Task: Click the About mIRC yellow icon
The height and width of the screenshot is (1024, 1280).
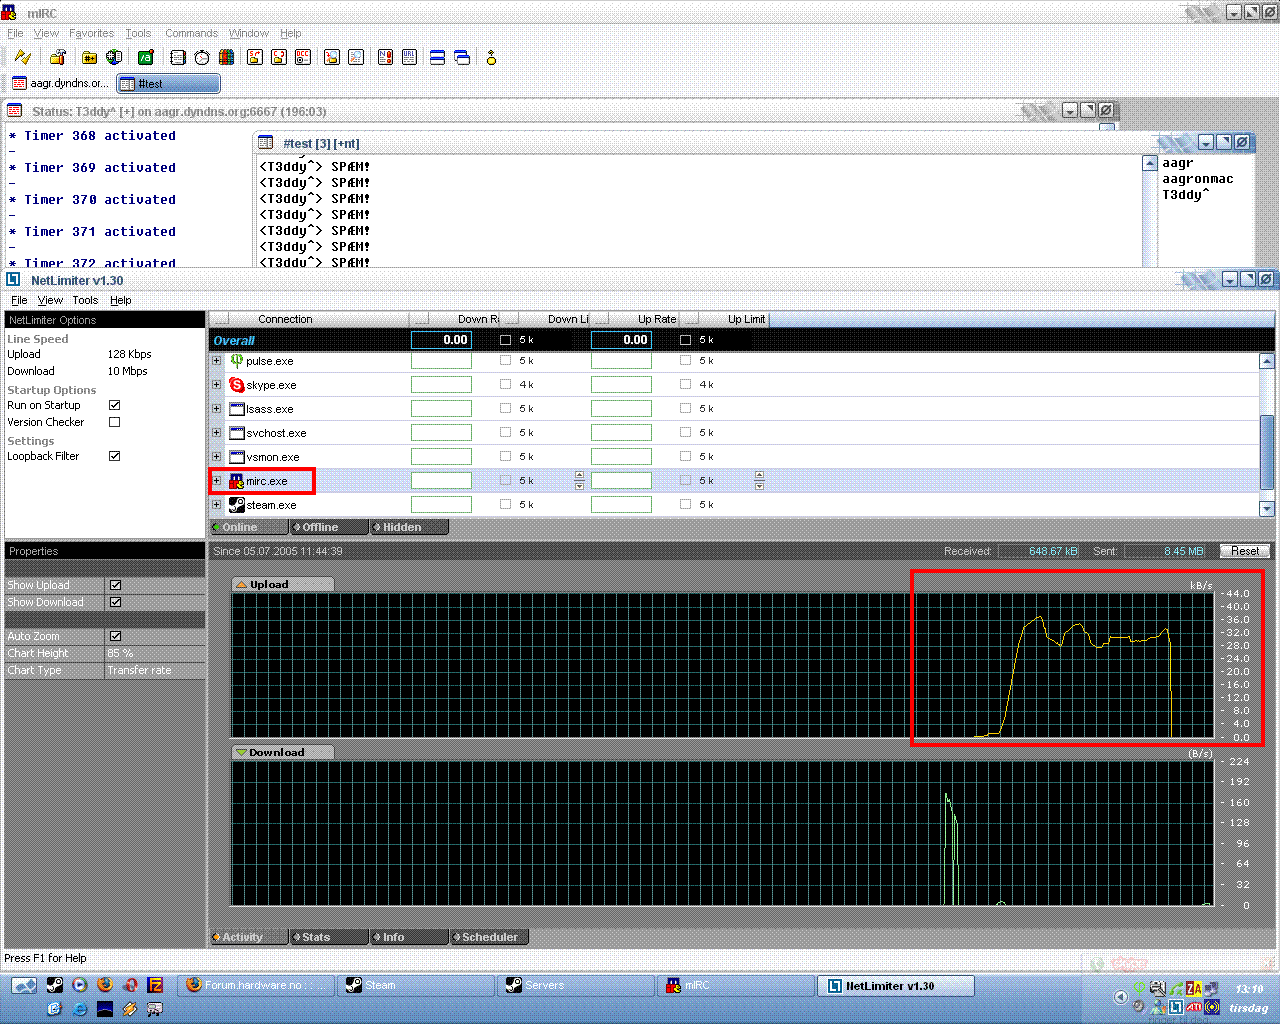Action: 491,57
